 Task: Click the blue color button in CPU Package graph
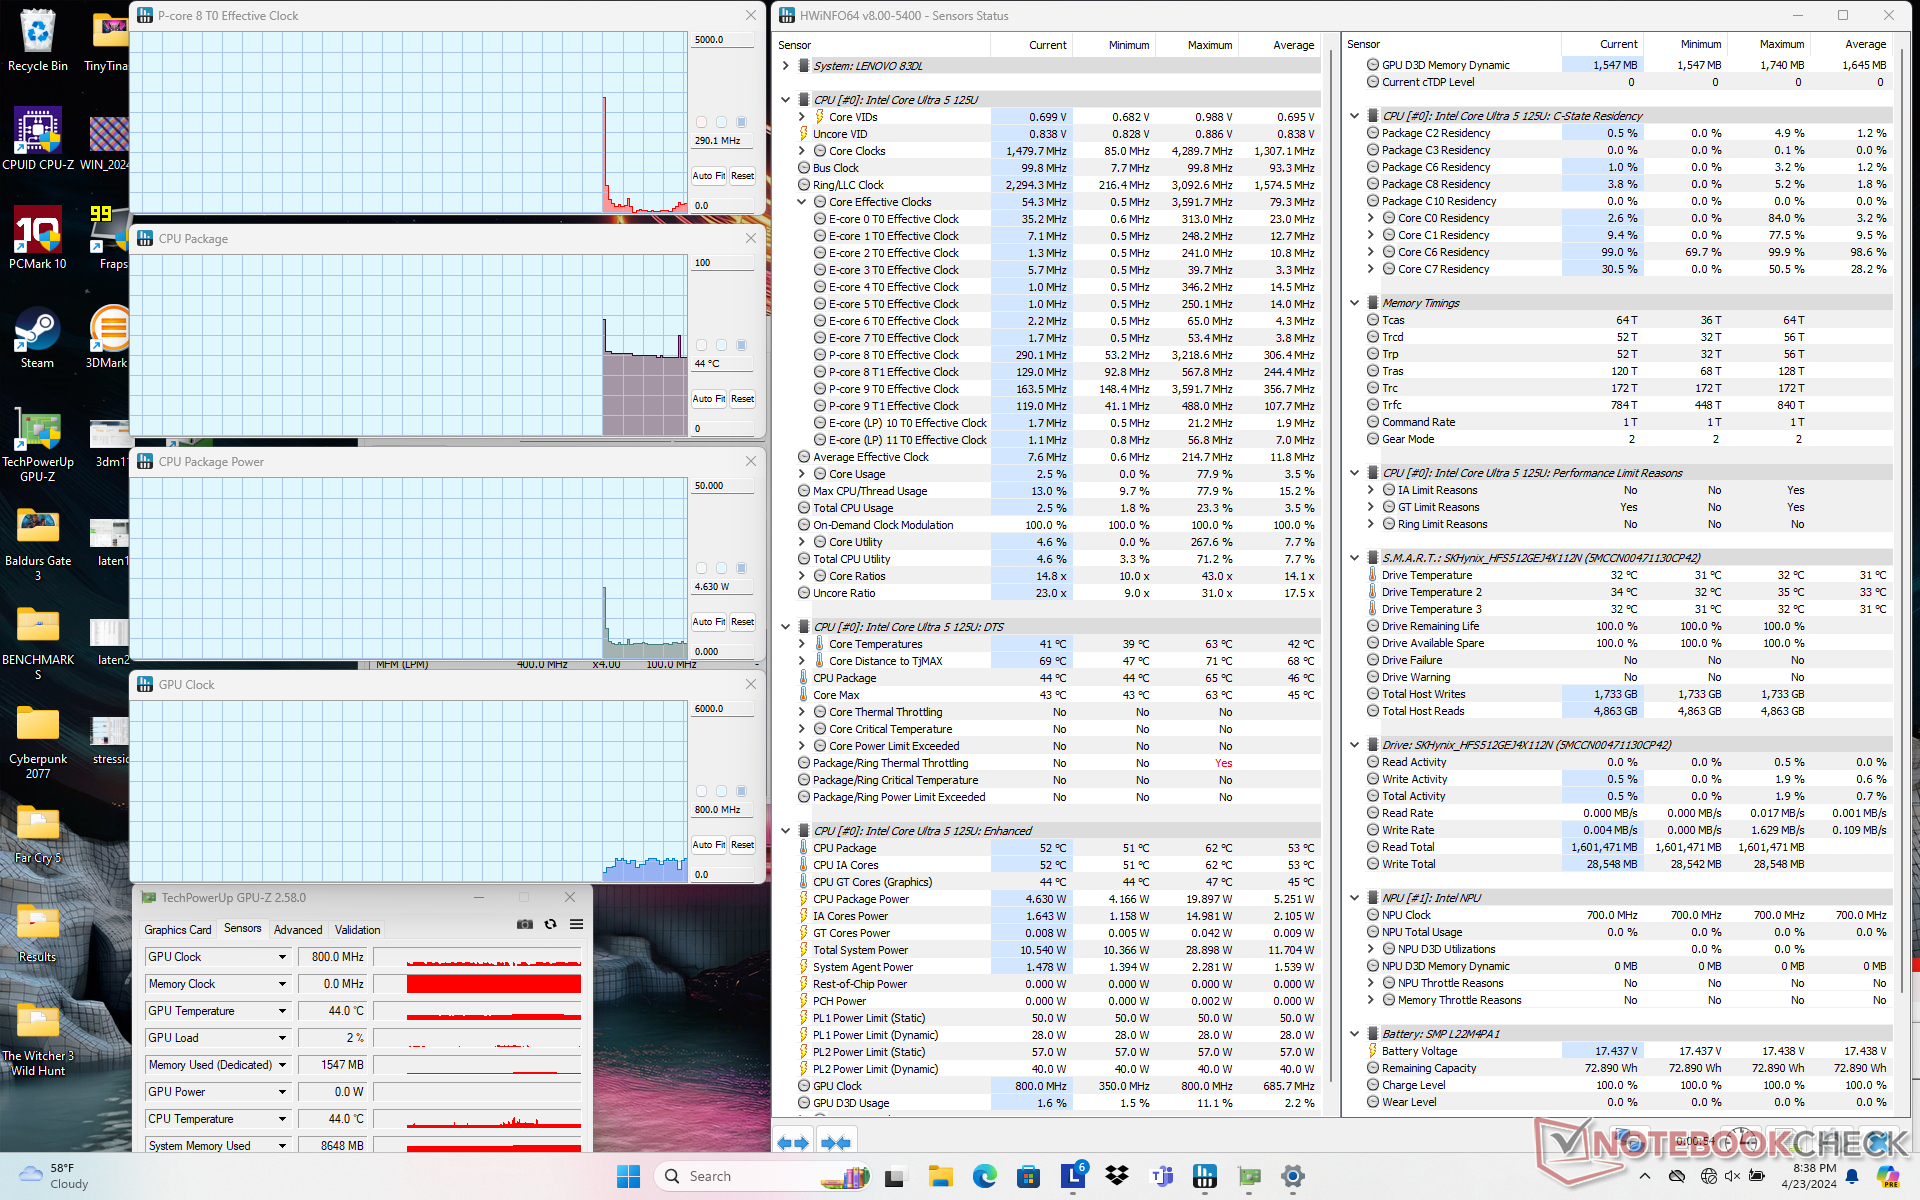741,345
